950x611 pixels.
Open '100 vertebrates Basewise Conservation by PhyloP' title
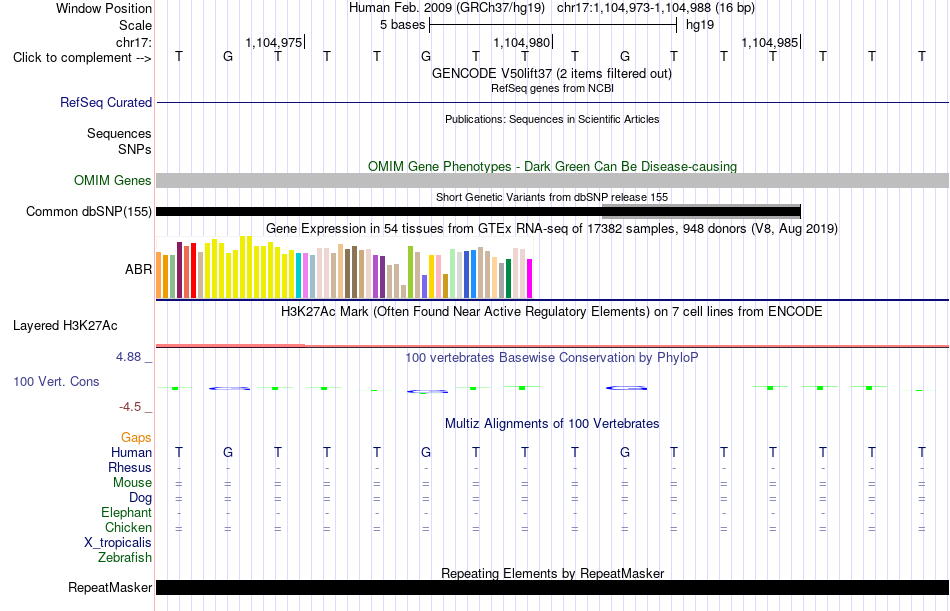pos(552,358)
